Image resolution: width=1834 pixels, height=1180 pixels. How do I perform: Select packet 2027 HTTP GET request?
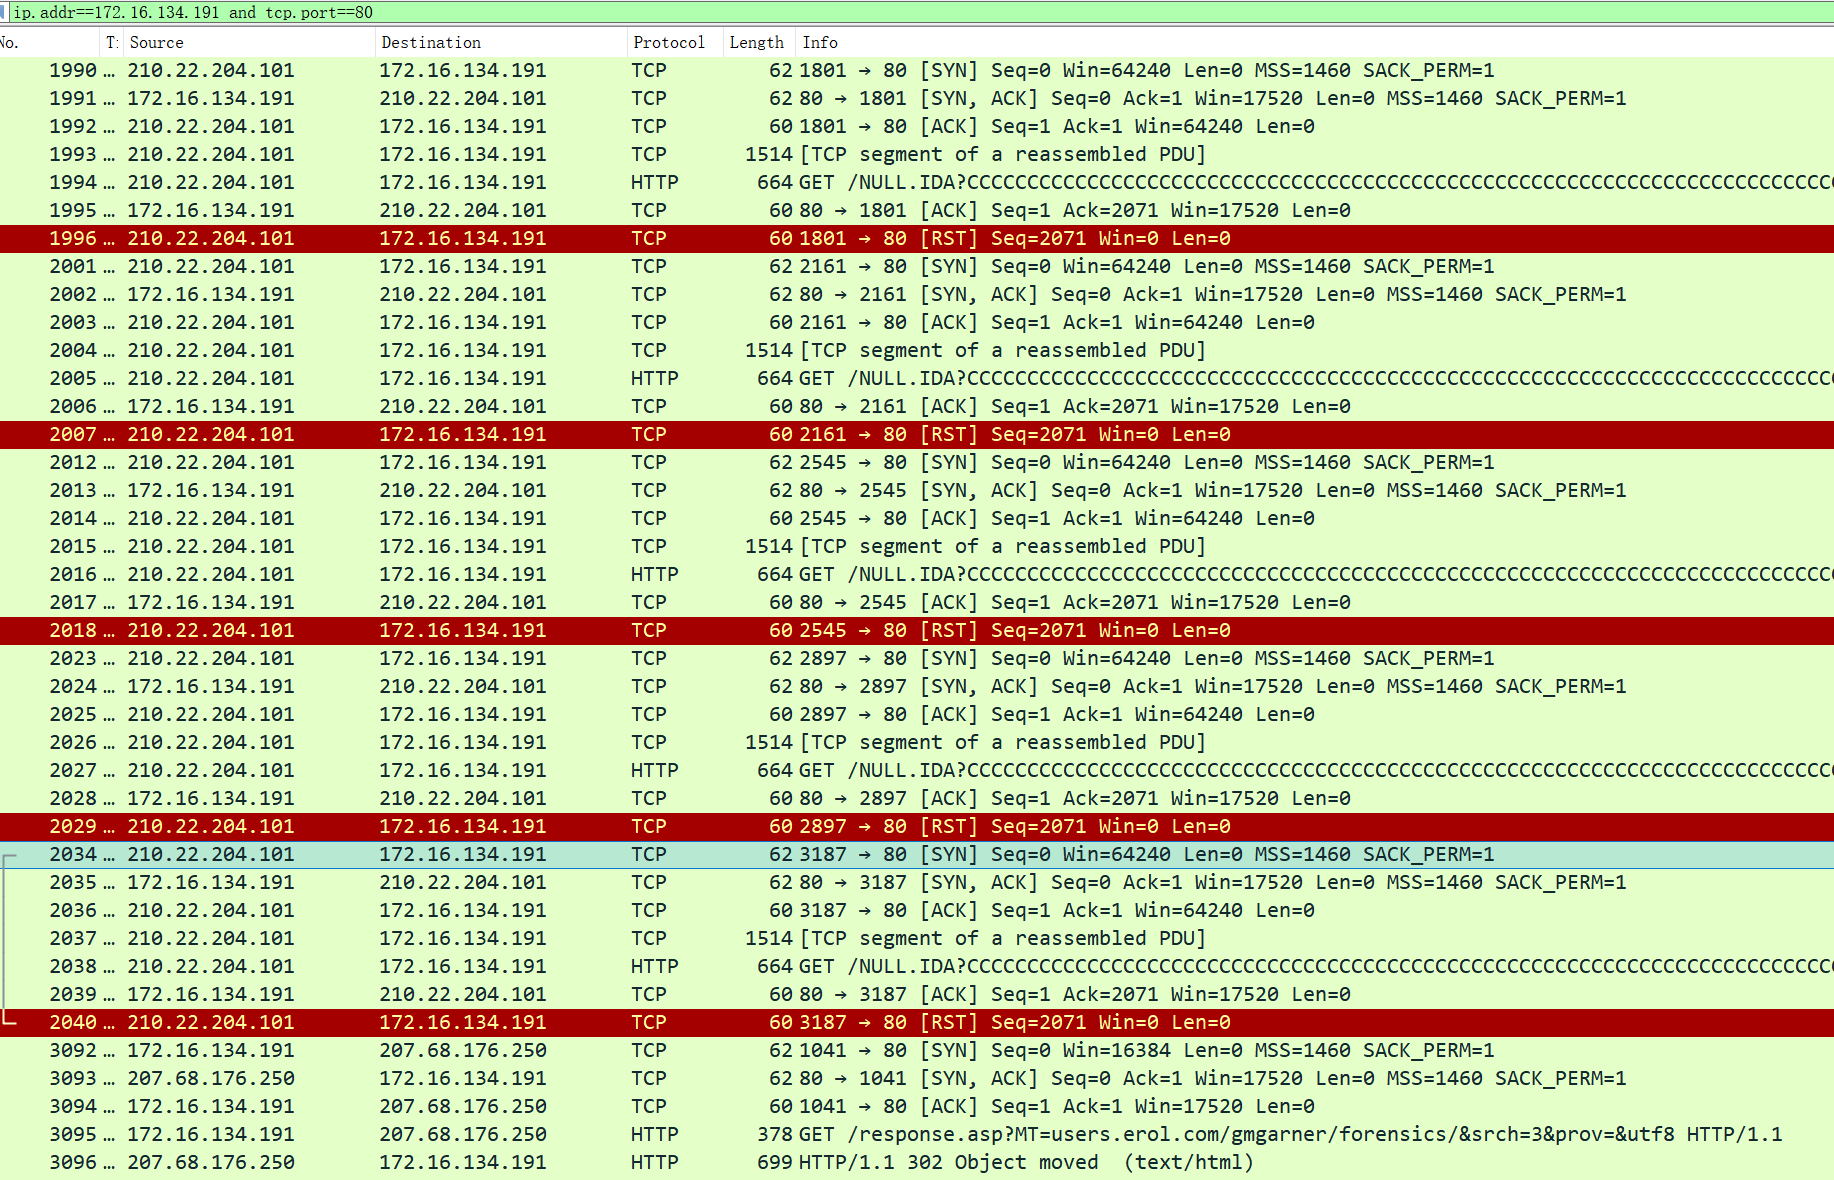(917, 770)
